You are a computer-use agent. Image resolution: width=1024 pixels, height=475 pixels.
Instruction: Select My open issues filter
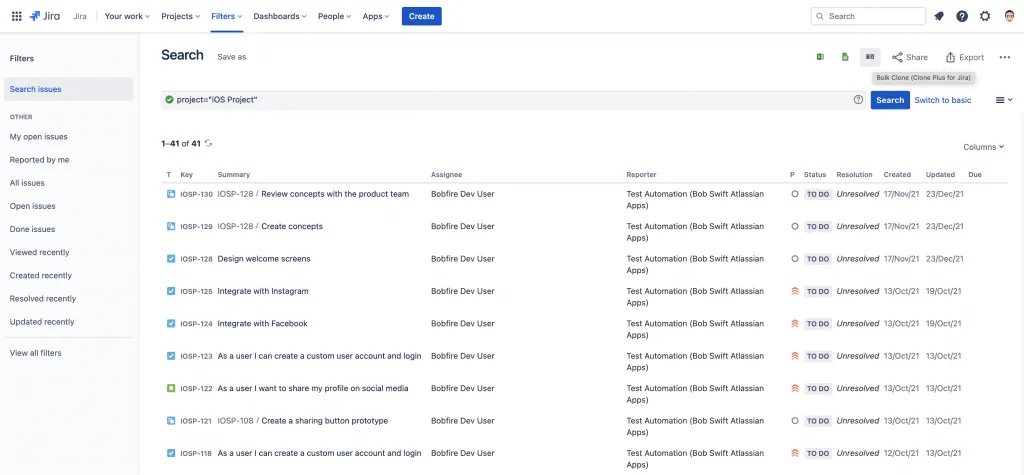click(x=39, y=137)
